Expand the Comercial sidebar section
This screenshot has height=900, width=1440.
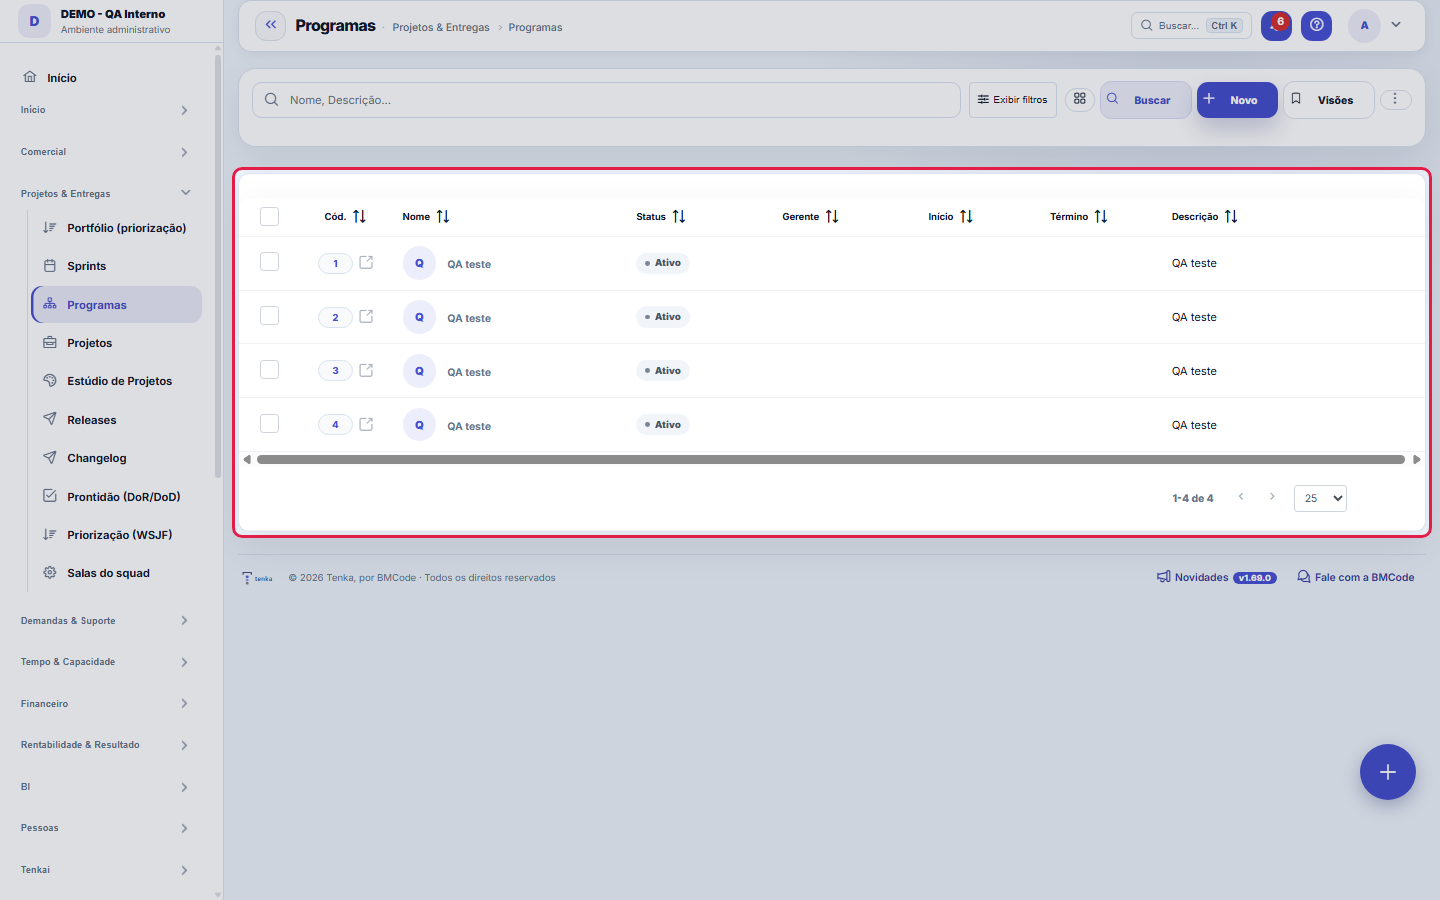105,152
